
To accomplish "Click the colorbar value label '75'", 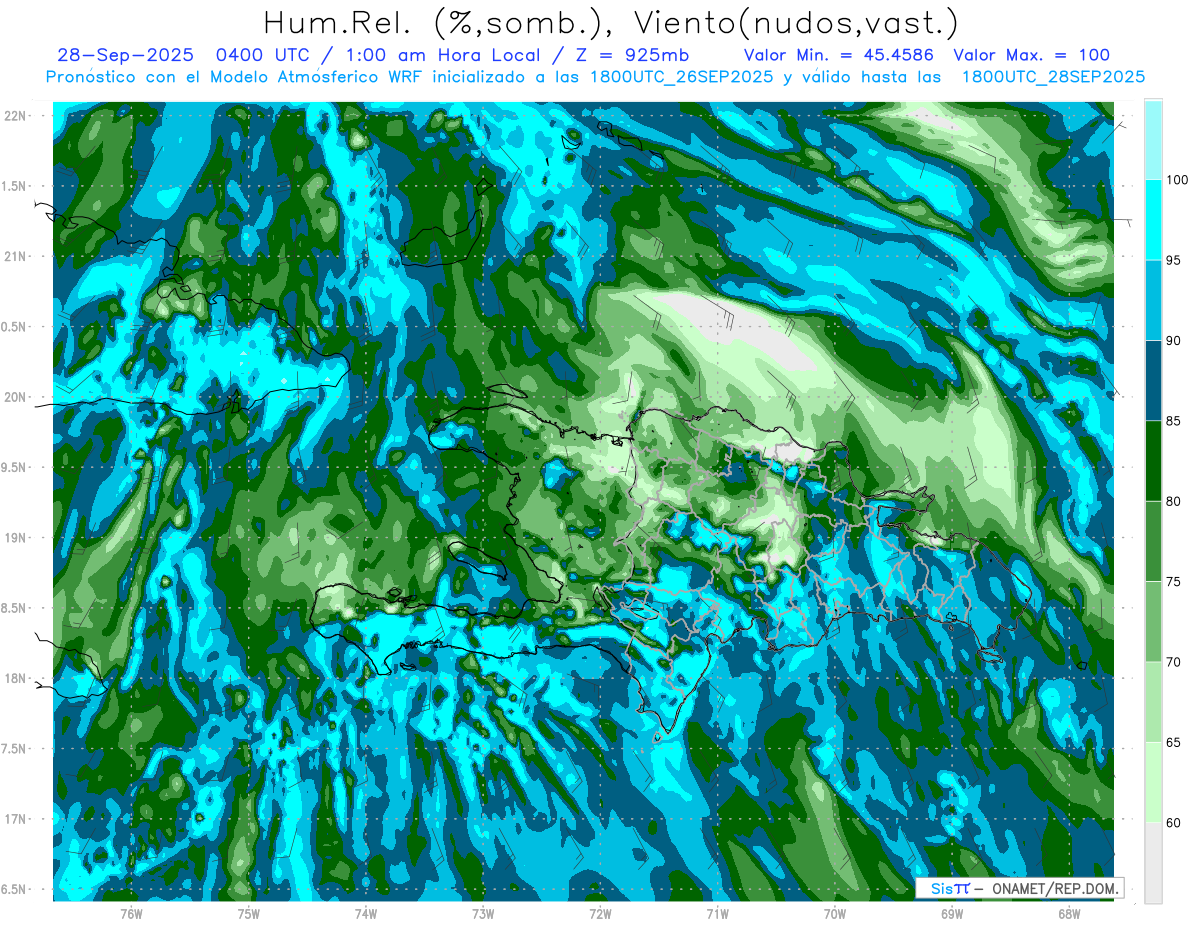I will pyautogui.click(x=1174, y=581).
